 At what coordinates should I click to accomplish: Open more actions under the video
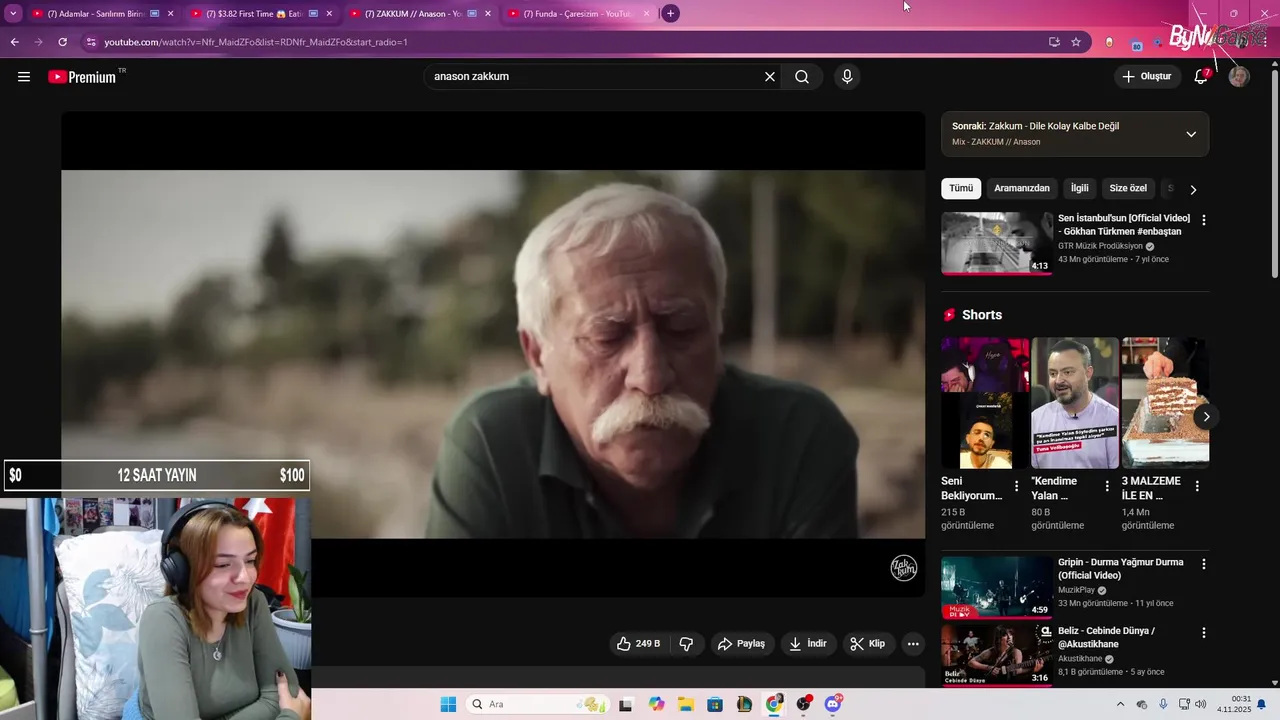coord(913,644)
